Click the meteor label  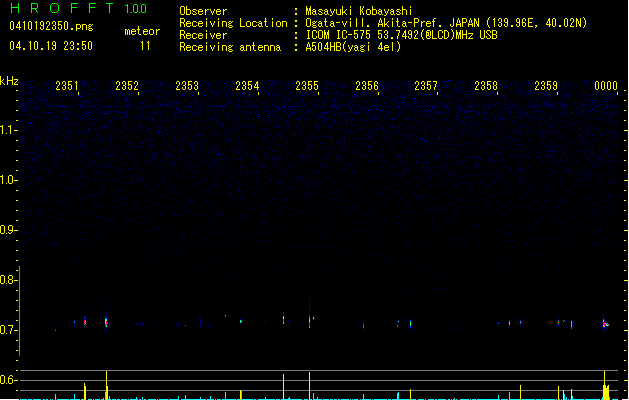(x=142, y=31)
